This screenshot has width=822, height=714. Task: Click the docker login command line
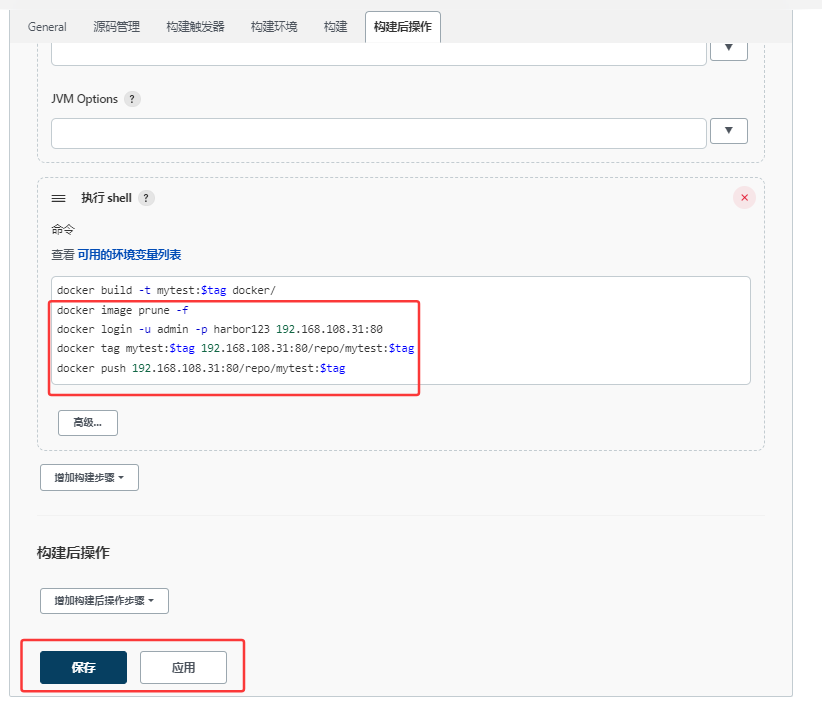(x=220, y=329)
